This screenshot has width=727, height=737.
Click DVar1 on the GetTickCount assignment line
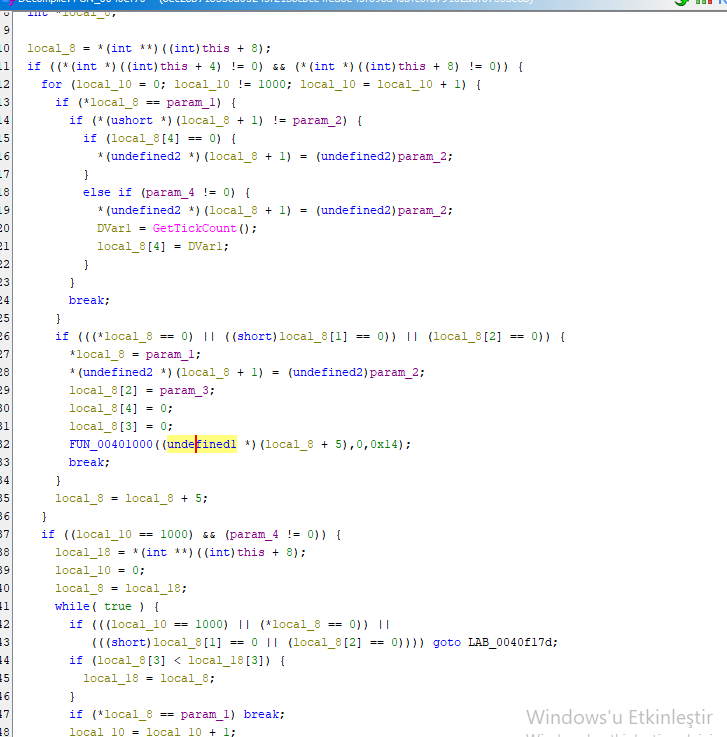(114, 228)
